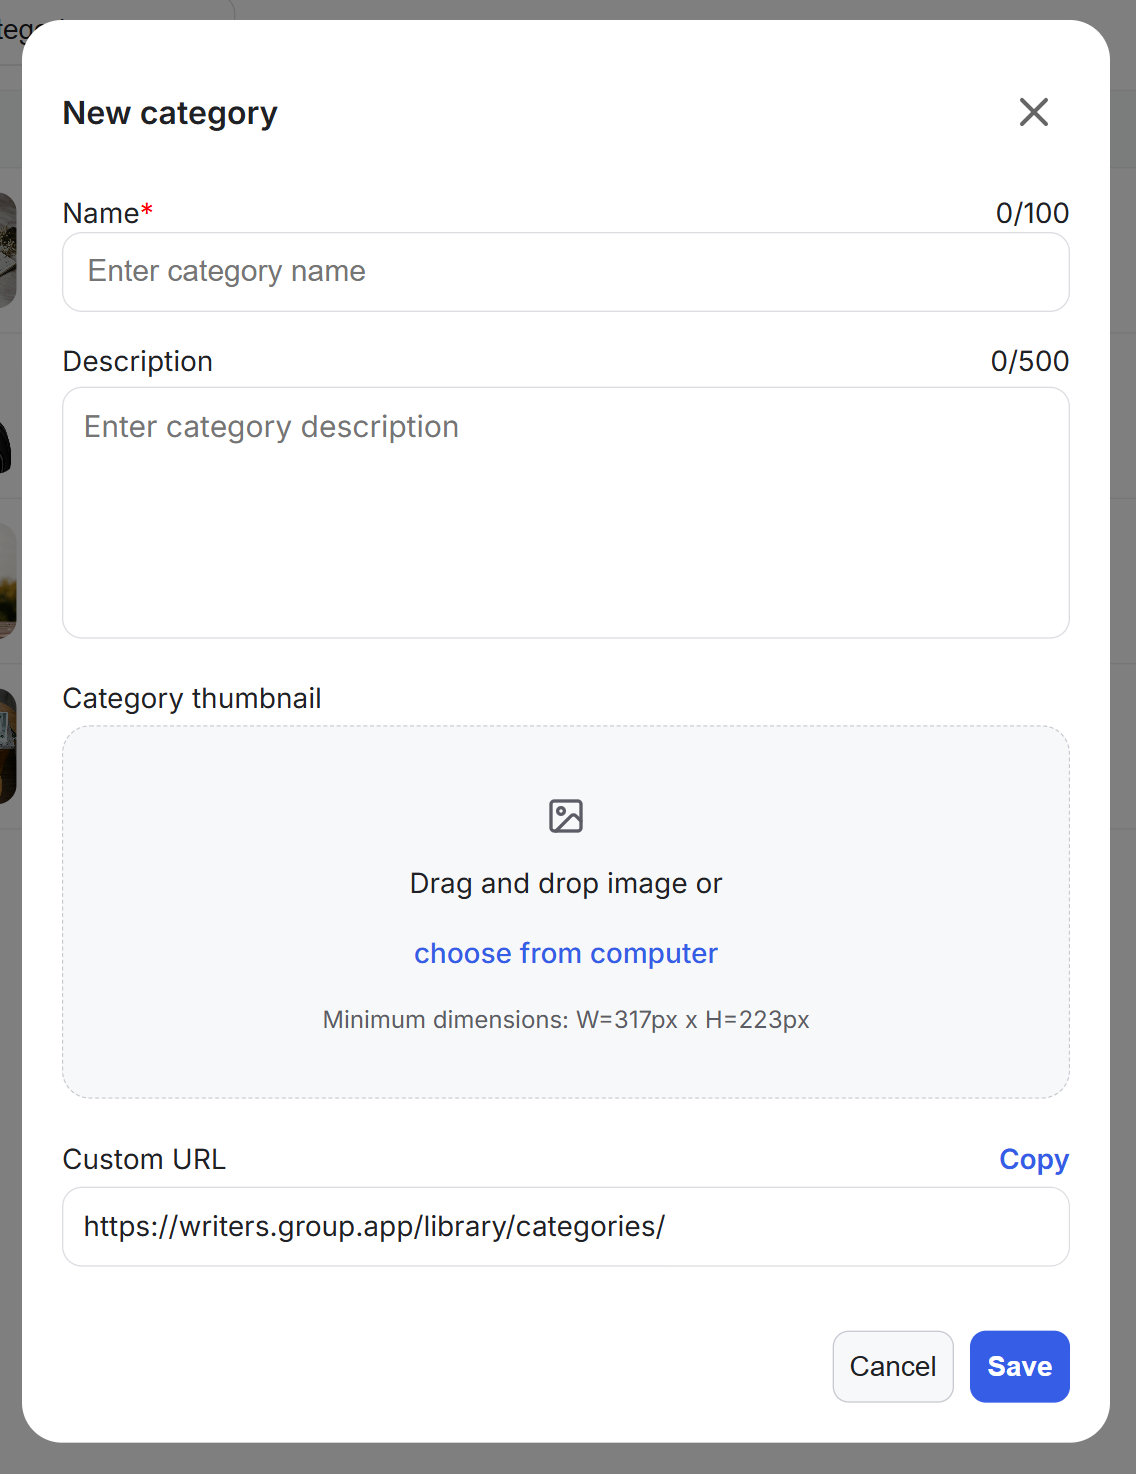Save the new category
The height and width of the screenshot is (1474, 1136).
point(1019,1366)
